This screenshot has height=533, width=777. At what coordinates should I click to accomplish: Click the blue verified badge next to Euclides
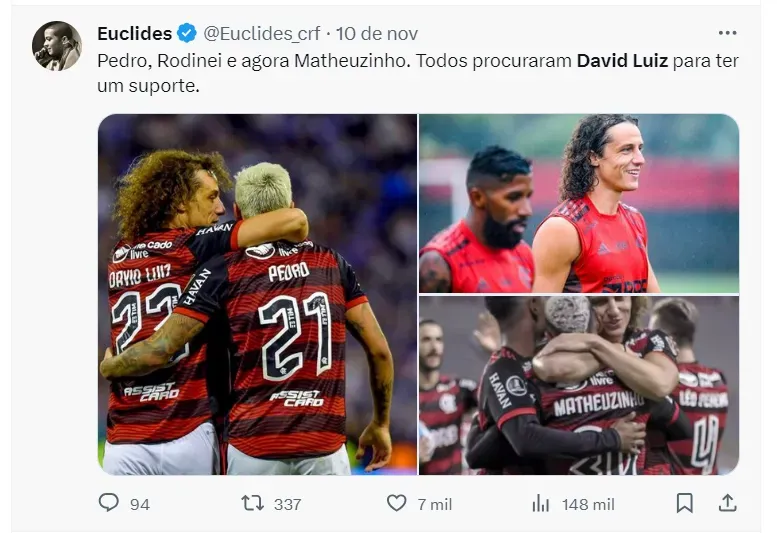pyautogui.click(x=187, y=33)
